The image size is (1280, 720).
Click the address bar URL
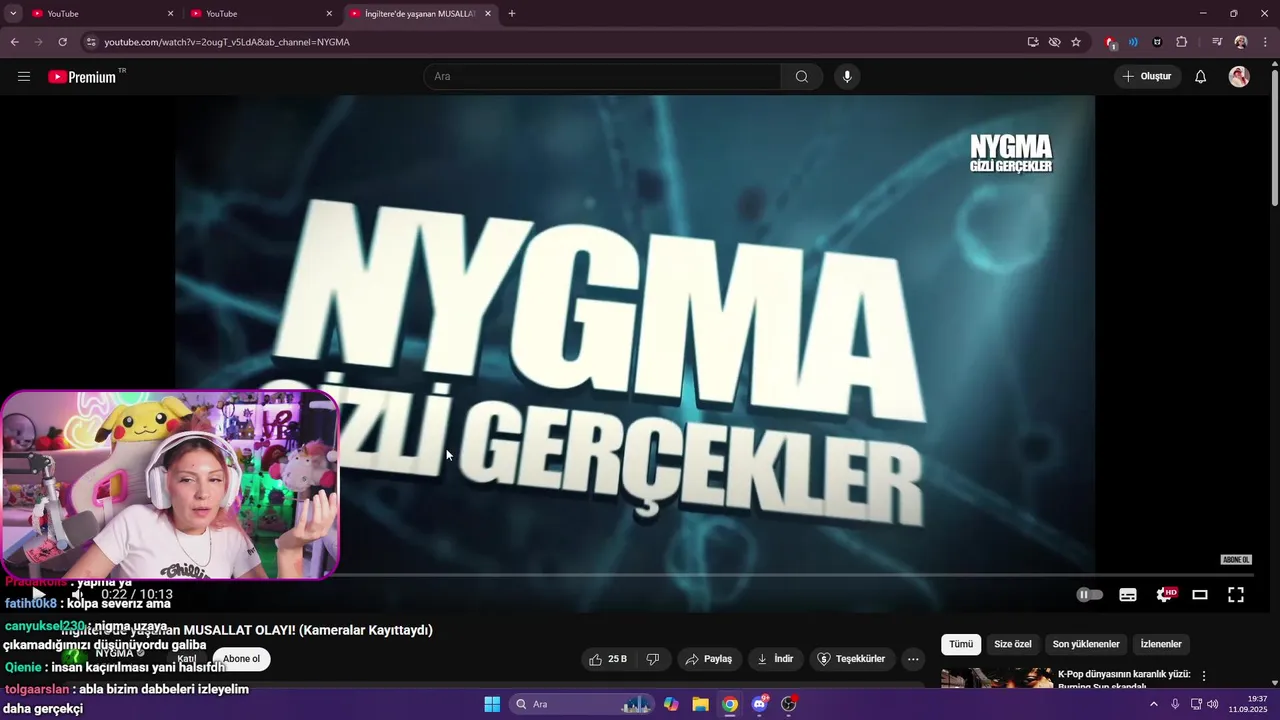[227, 42]
